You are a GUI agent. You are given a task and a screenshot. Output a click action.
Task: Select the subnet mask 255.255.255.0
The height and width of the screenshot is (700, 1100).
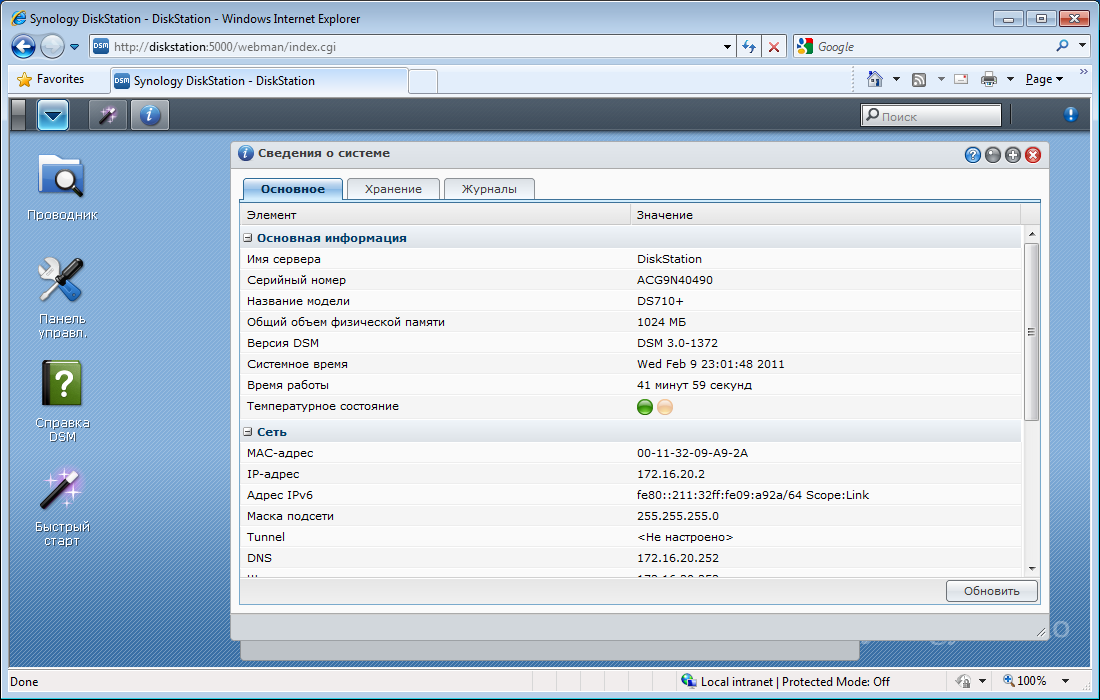[x=678, y=516]
